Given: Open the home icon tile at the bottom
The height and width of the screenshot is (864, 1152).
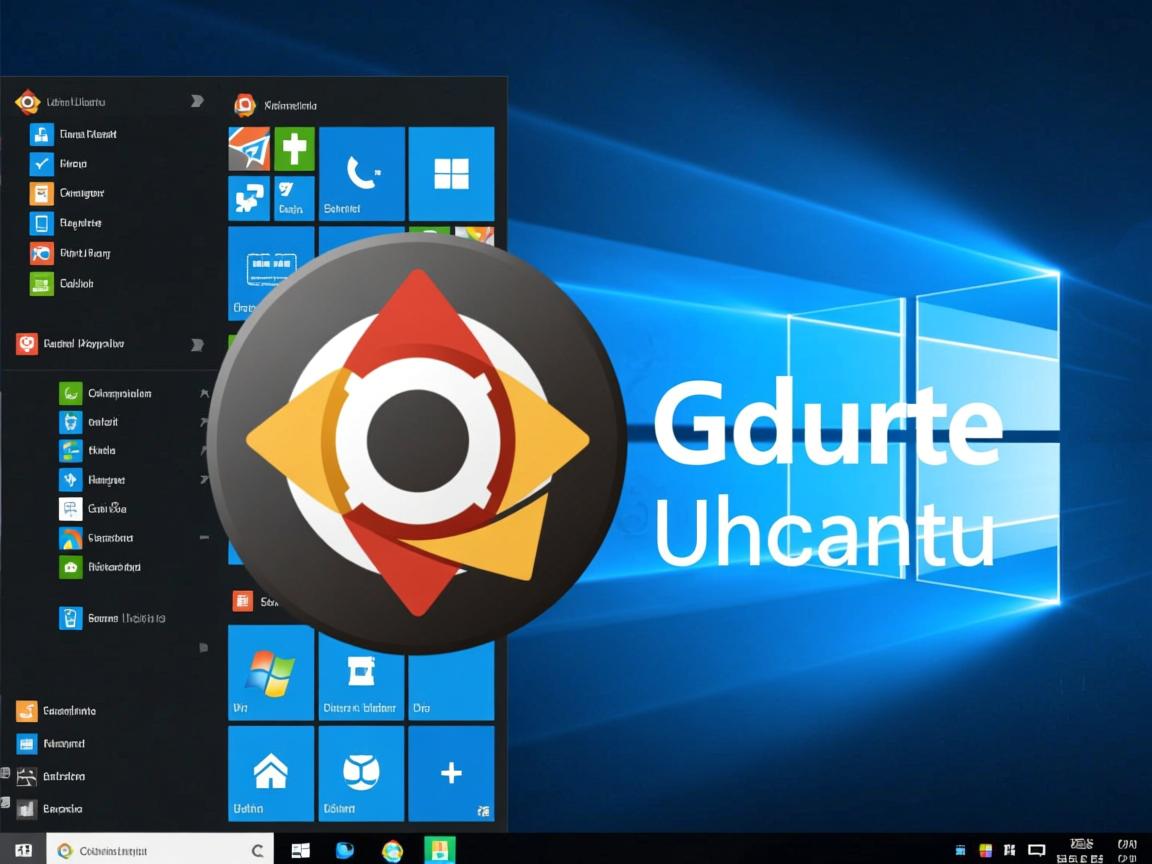Looking at the screenshot, I should coord(270,772).
